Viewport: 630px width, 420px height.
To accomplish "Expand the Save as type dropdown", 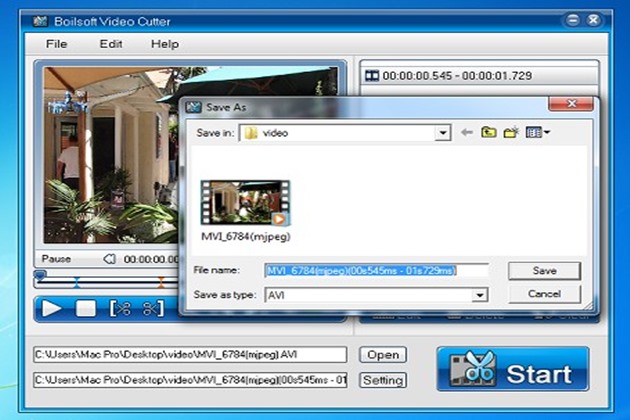I will point(480,295).
